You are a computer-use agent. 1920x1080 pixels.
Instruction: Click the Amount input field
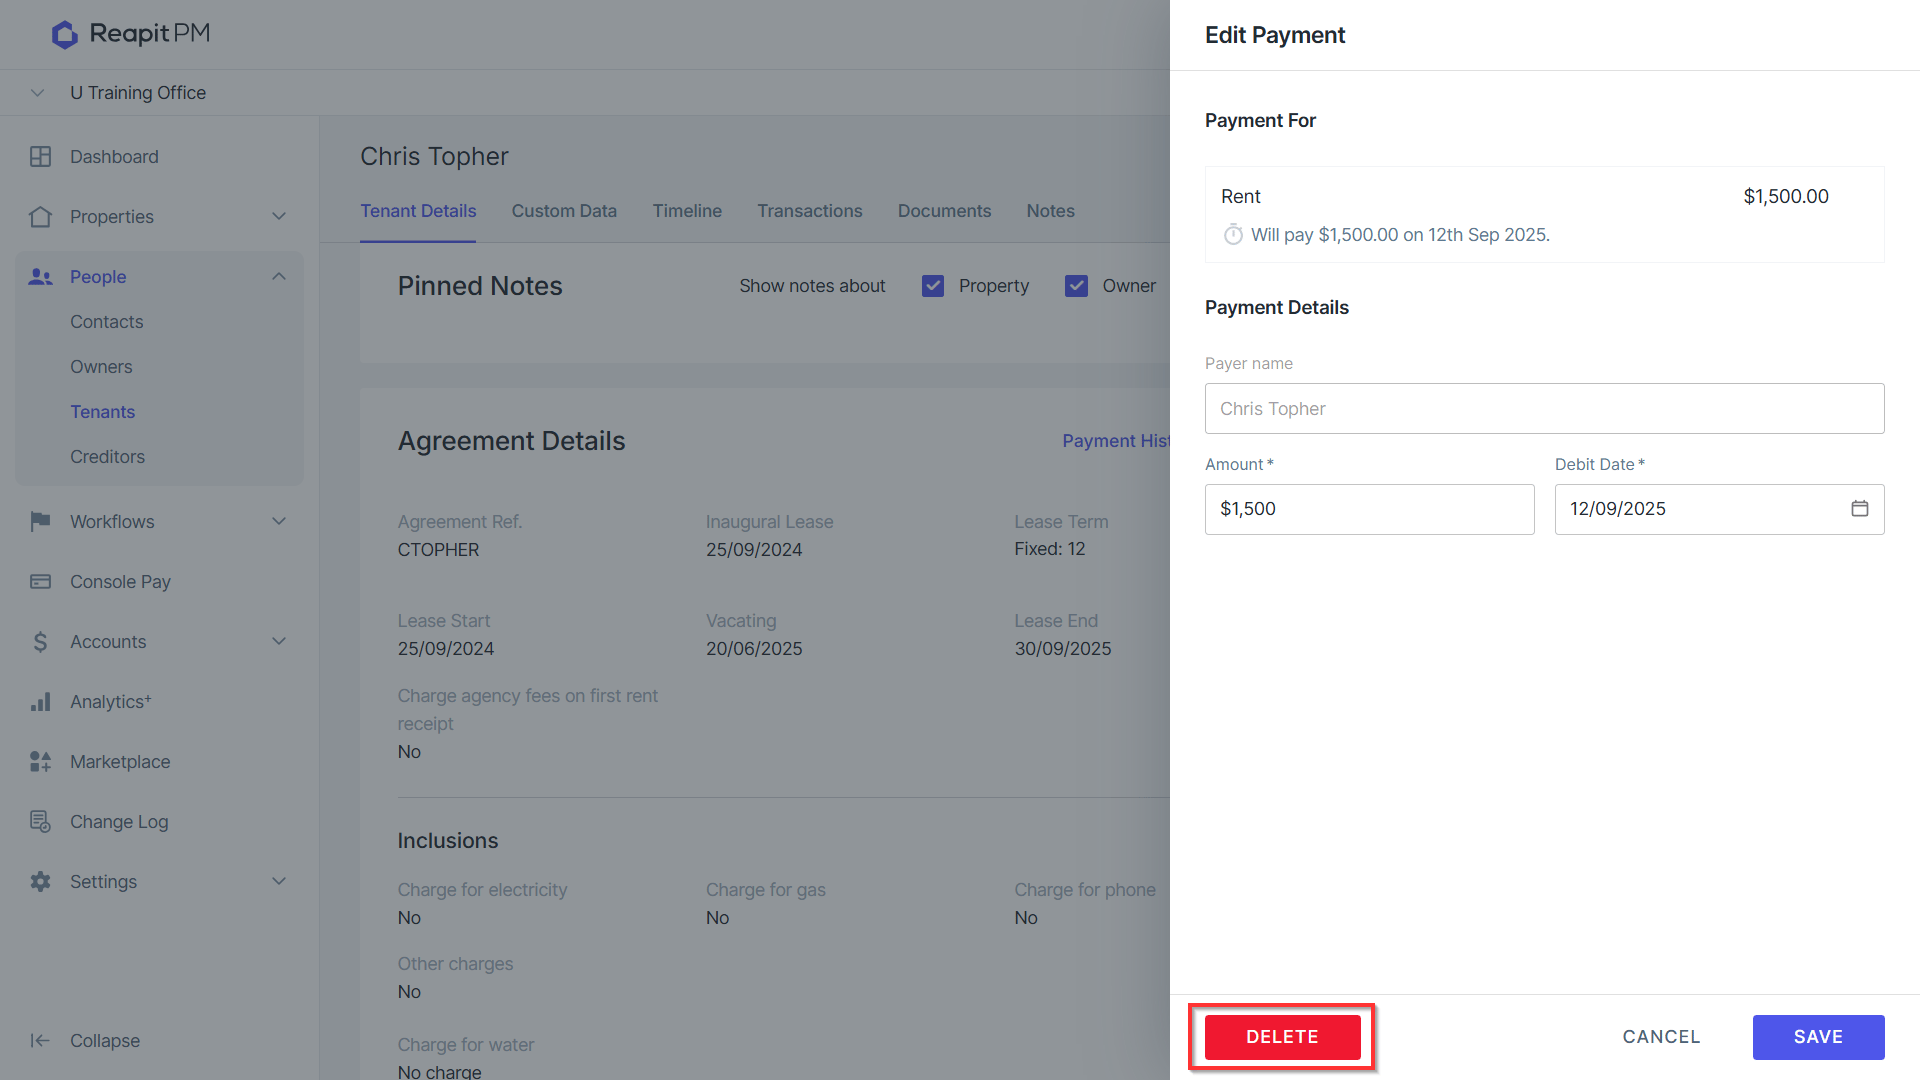click(x=1369, y=509)
